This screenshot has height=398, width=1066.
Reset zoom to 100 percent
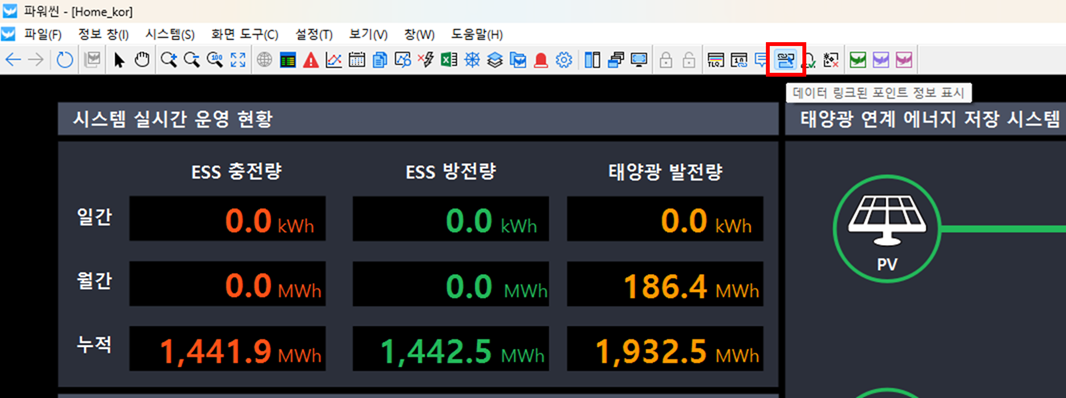pos(215,61)
